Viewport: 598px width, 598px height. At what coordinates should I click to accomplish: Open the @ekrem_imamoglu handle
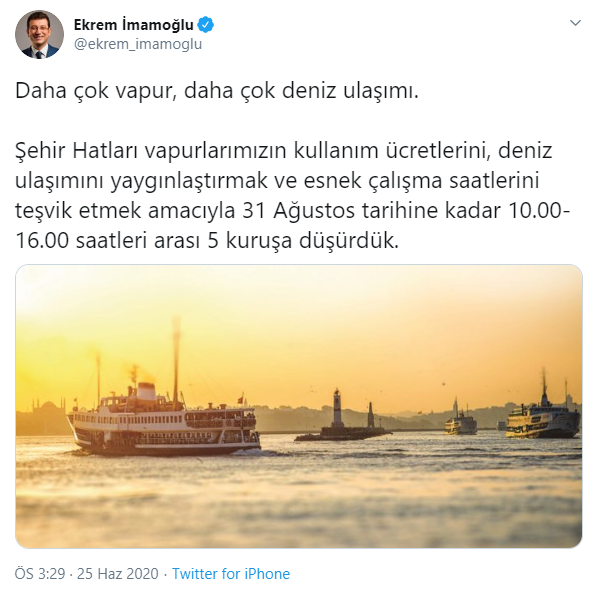click(138, 44)
